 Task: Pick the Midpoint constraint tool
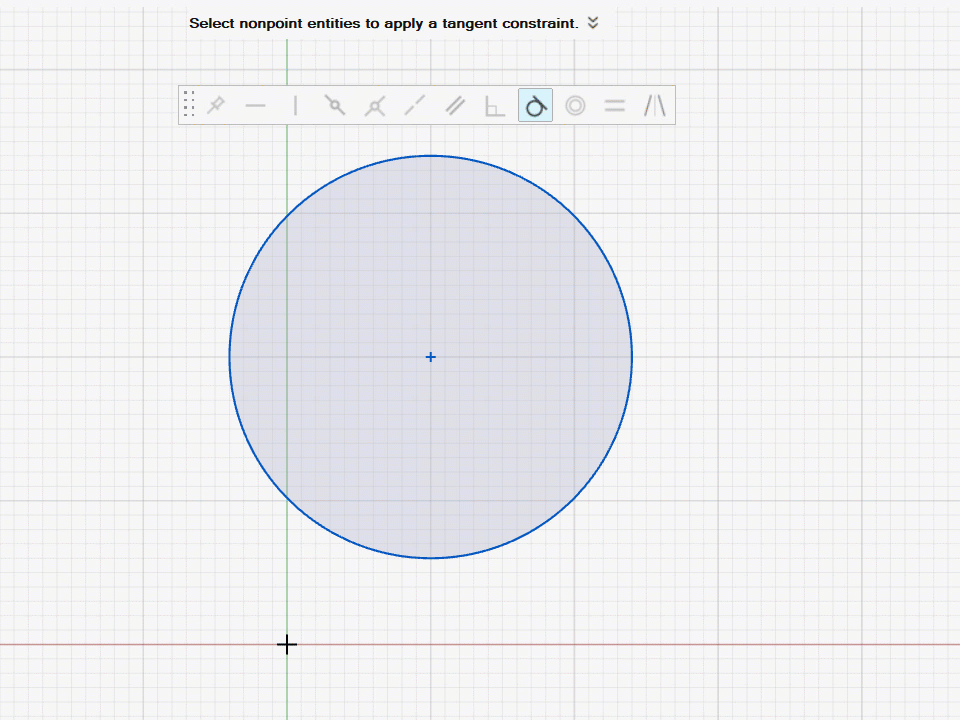tap(375, 105)
